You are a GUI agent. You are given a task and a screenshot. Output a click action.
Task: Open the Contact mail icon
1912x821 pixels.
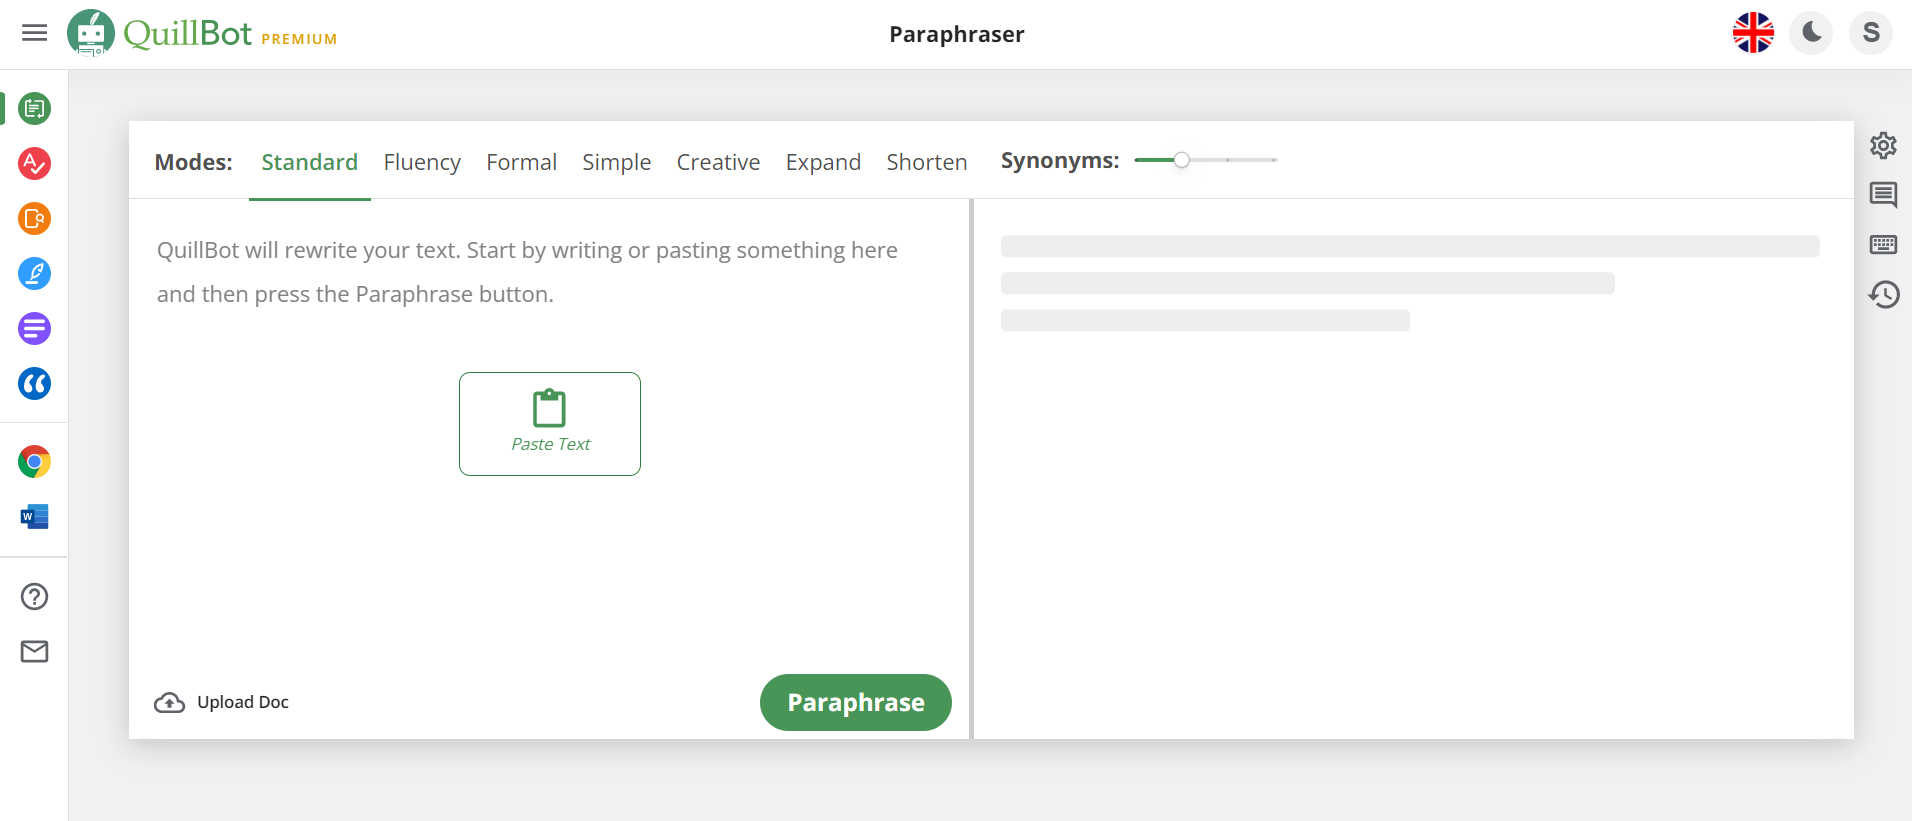click(34, 651)
